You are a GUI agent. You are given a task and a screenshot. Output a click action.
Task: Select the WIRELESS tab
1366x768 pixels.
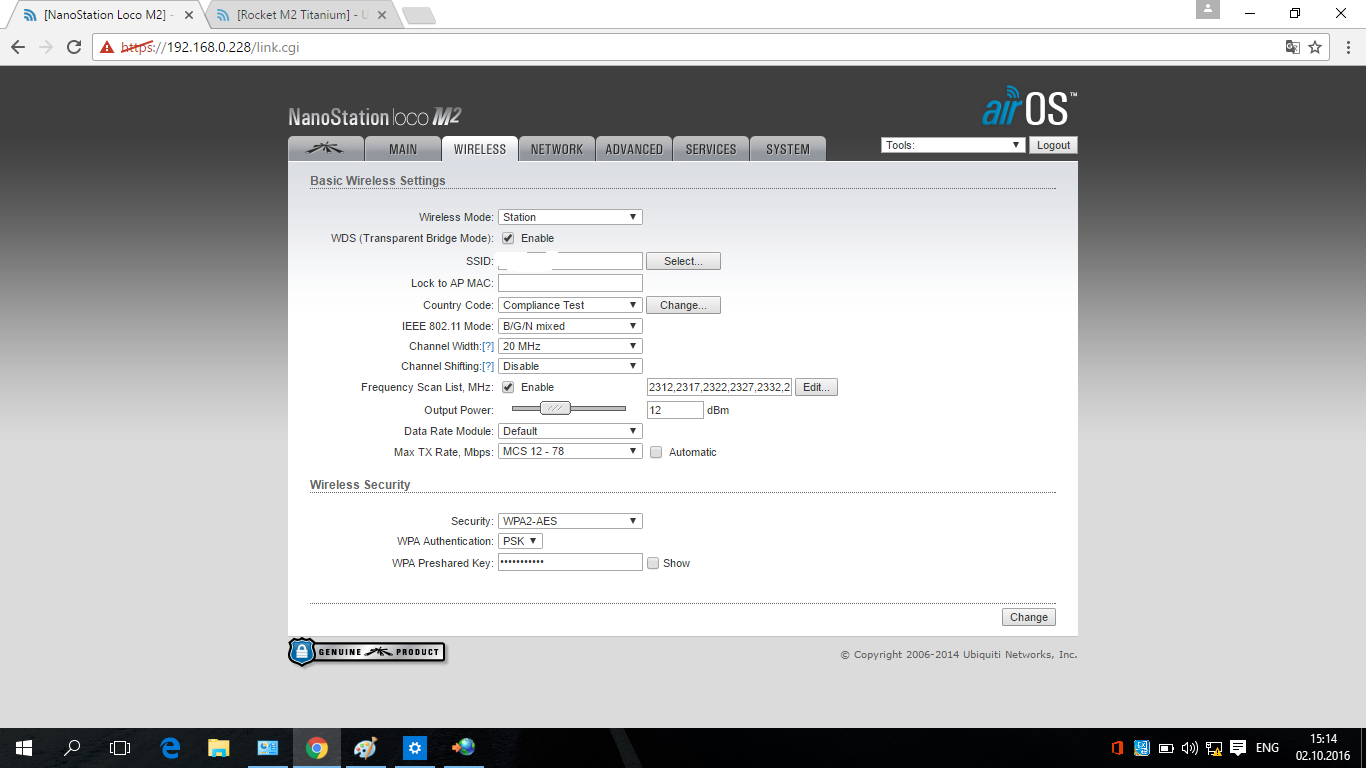(480, 149)
